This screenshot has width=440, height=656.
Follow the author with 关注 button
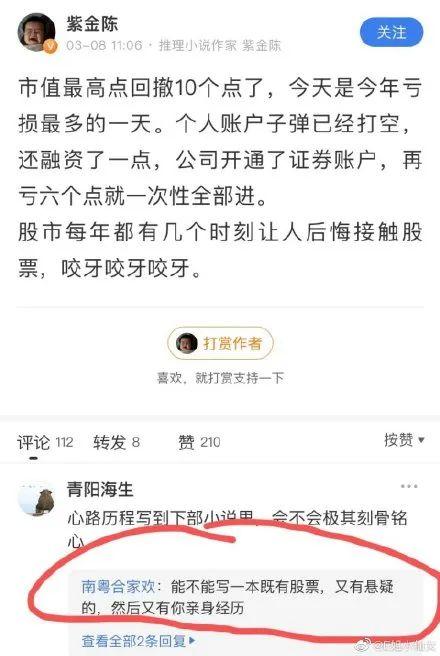click(391, 32)
